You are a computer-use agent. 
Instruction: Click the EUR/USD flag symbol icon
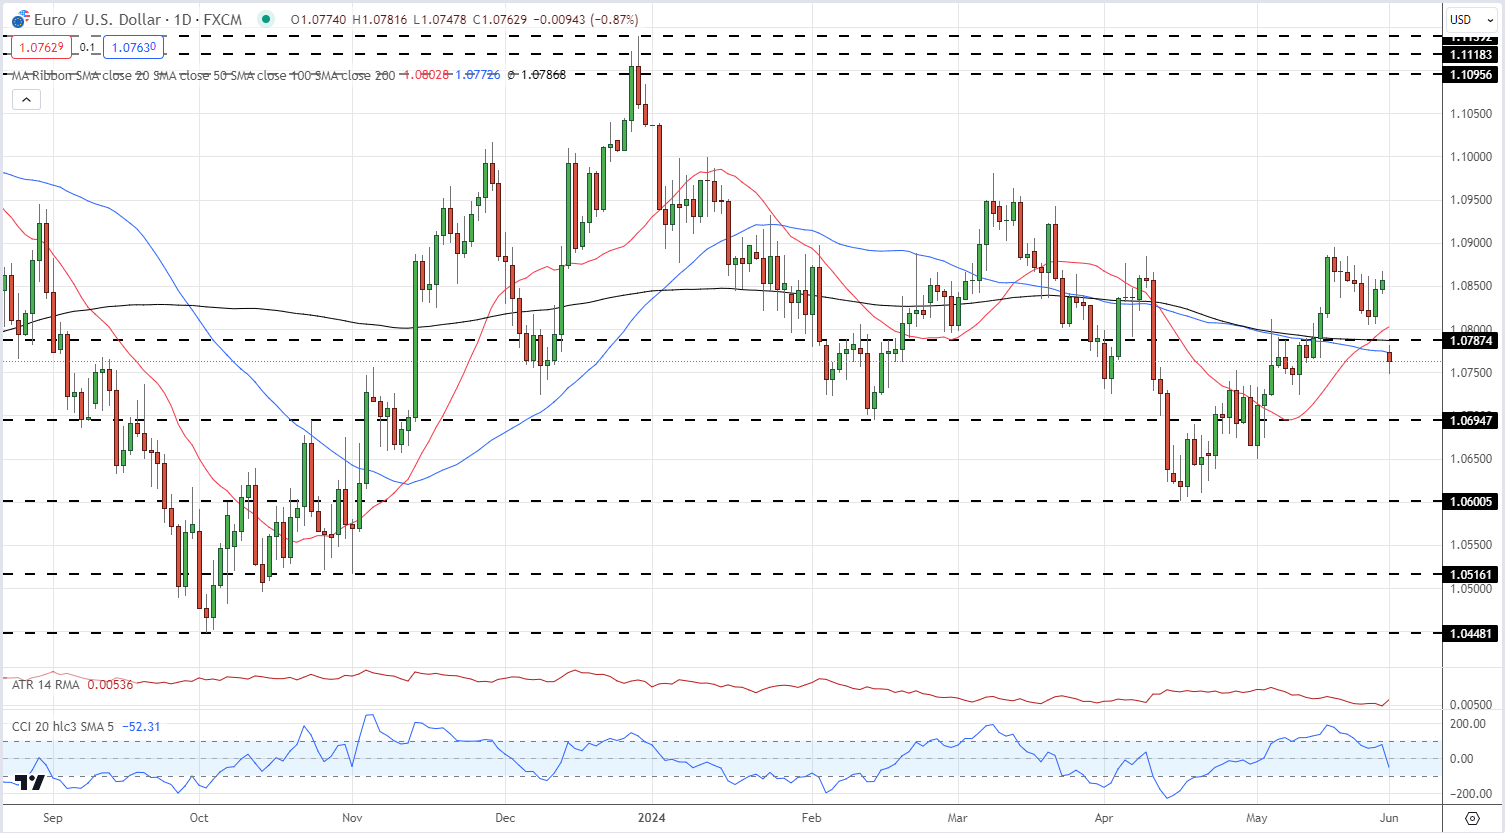coord(20,20)
